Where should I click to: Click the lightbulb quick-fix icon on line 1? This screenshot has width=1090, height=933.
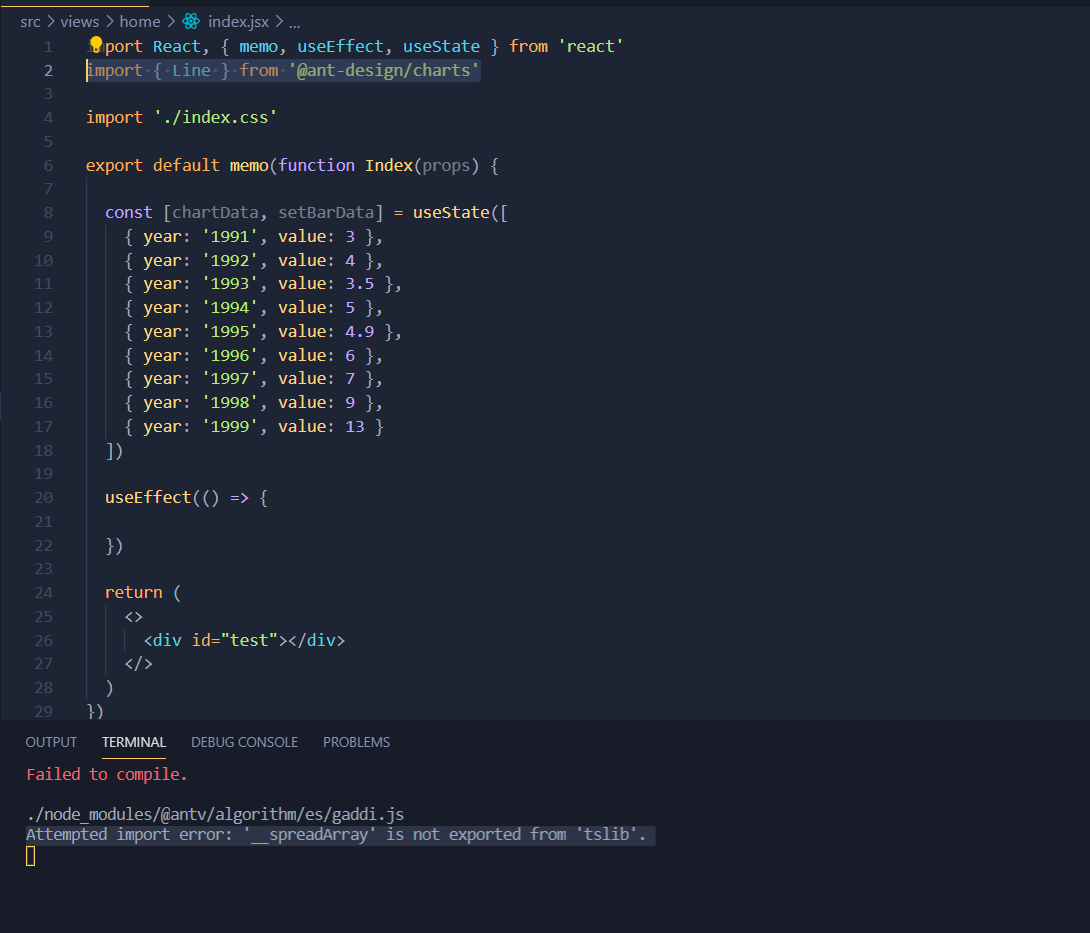[96, 44]
